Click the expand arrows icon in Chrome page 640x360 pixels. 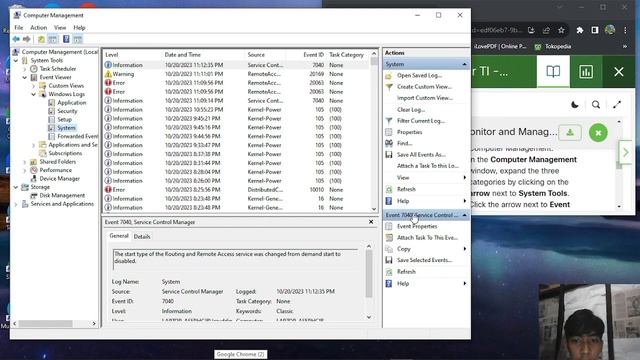pyautogui.click(x=617, y=105)
